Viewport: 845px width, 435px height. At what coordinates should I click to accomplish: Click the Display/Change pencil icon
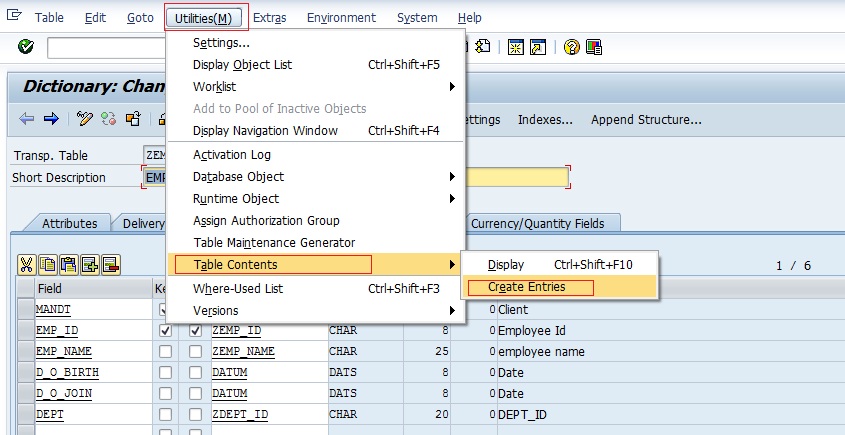(x=85, y=119)
